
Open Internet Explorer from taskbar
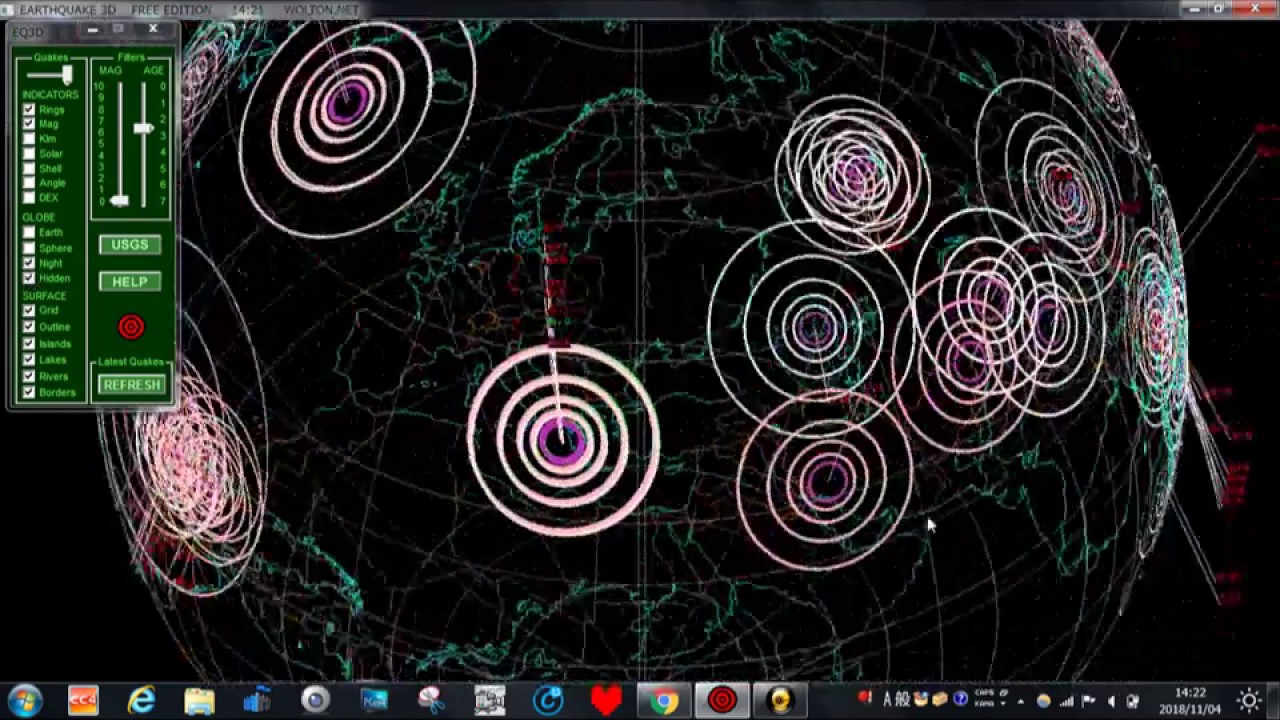pos(141,701)
